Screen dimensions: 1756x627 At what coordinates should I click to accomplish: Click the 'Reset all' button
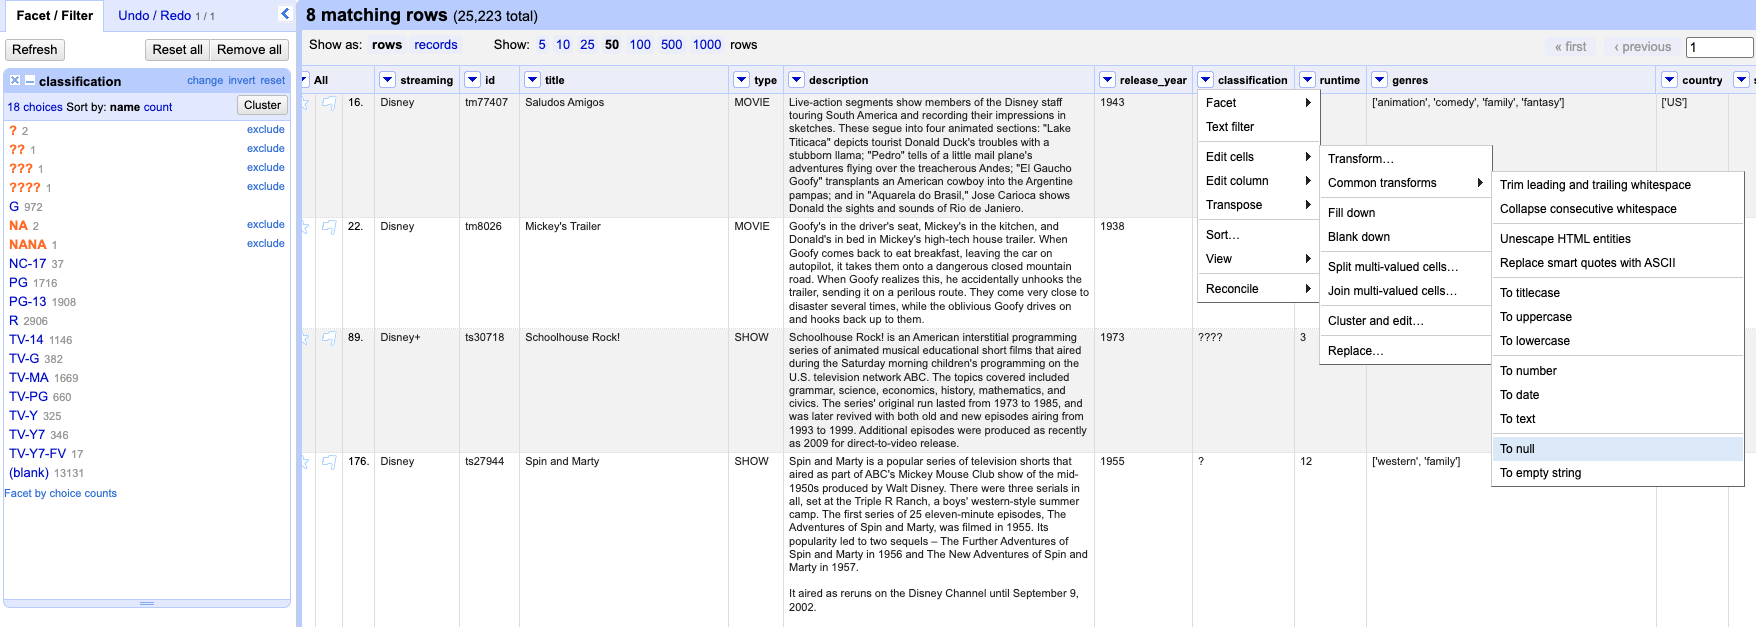[177, 50]
